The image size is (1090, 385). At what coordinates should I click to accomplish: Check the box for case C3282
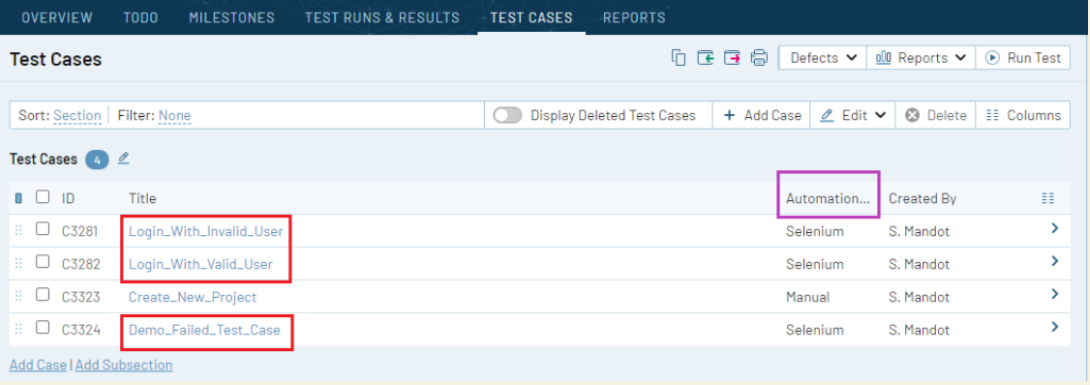tap(42, 262)
